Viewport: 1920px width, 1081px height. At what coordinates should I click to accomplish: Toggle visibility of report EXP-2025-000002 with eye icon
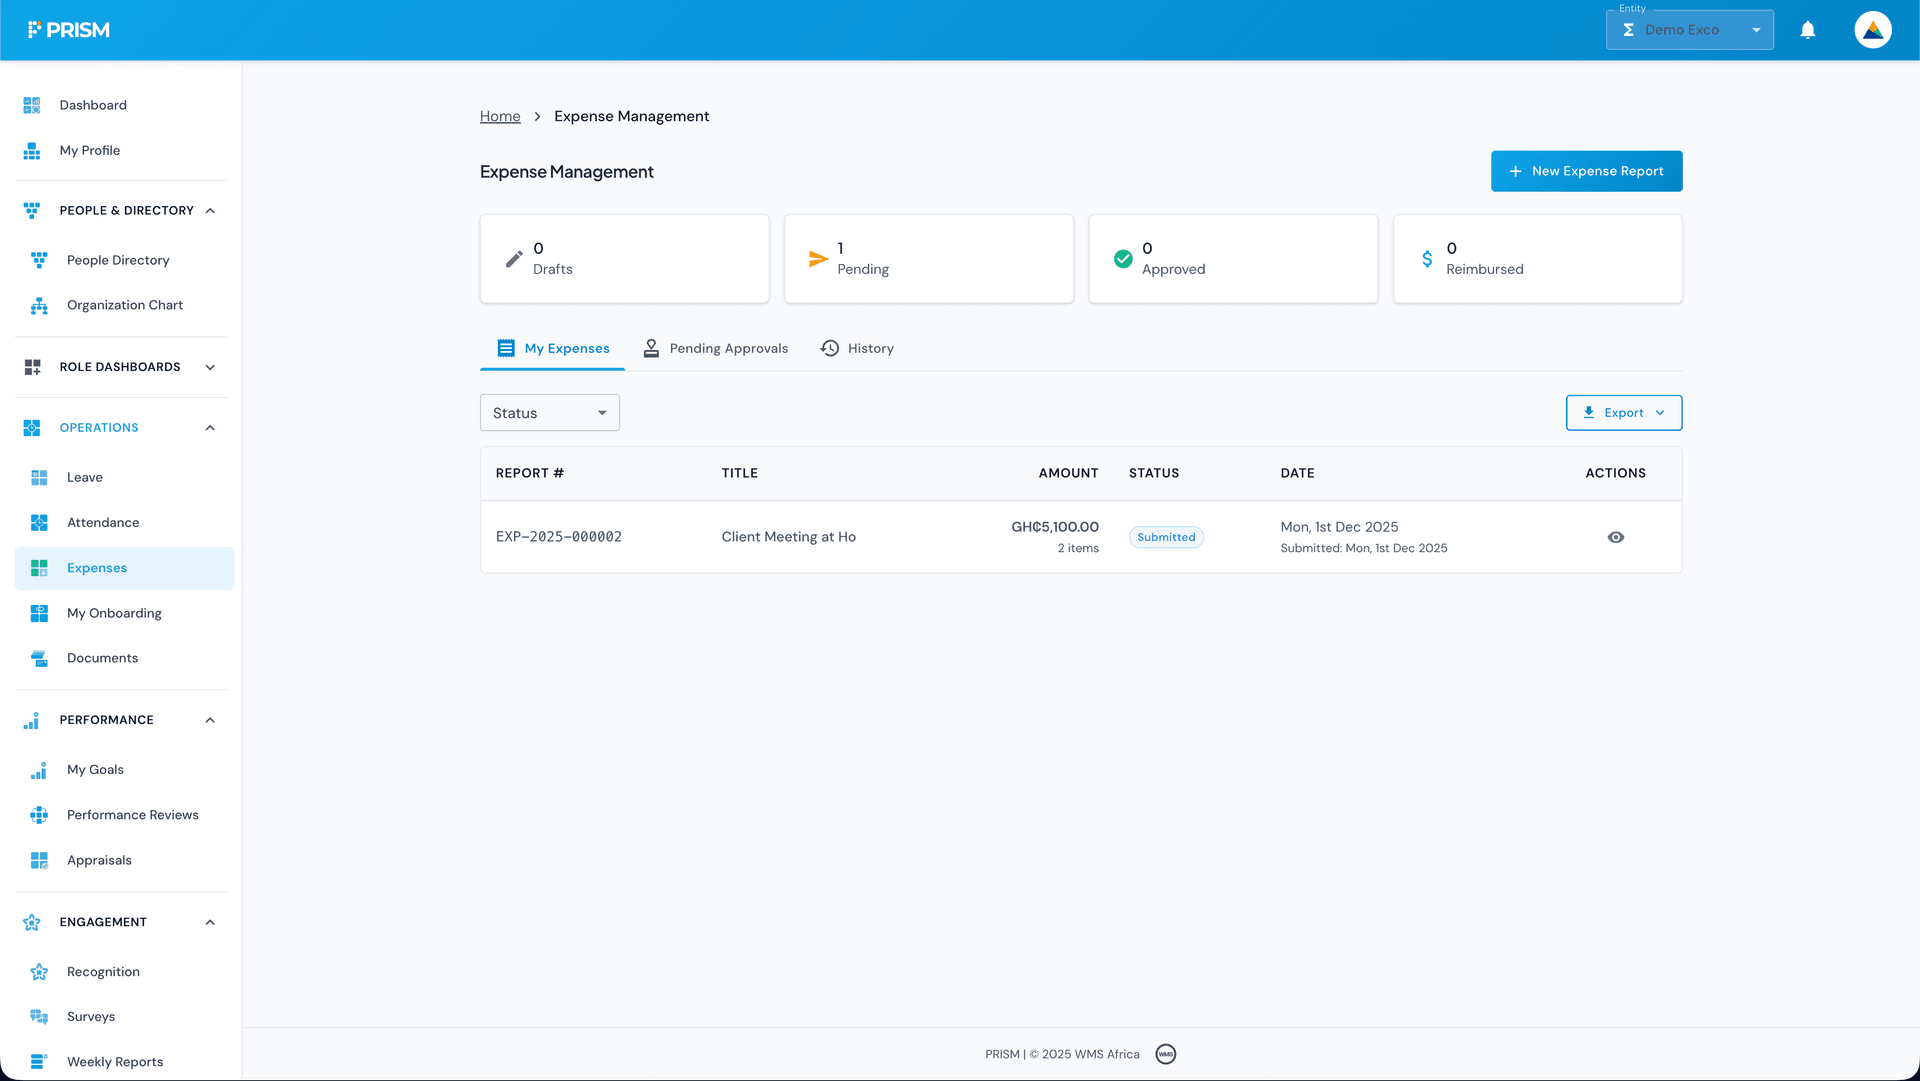tap(1616, 537)
